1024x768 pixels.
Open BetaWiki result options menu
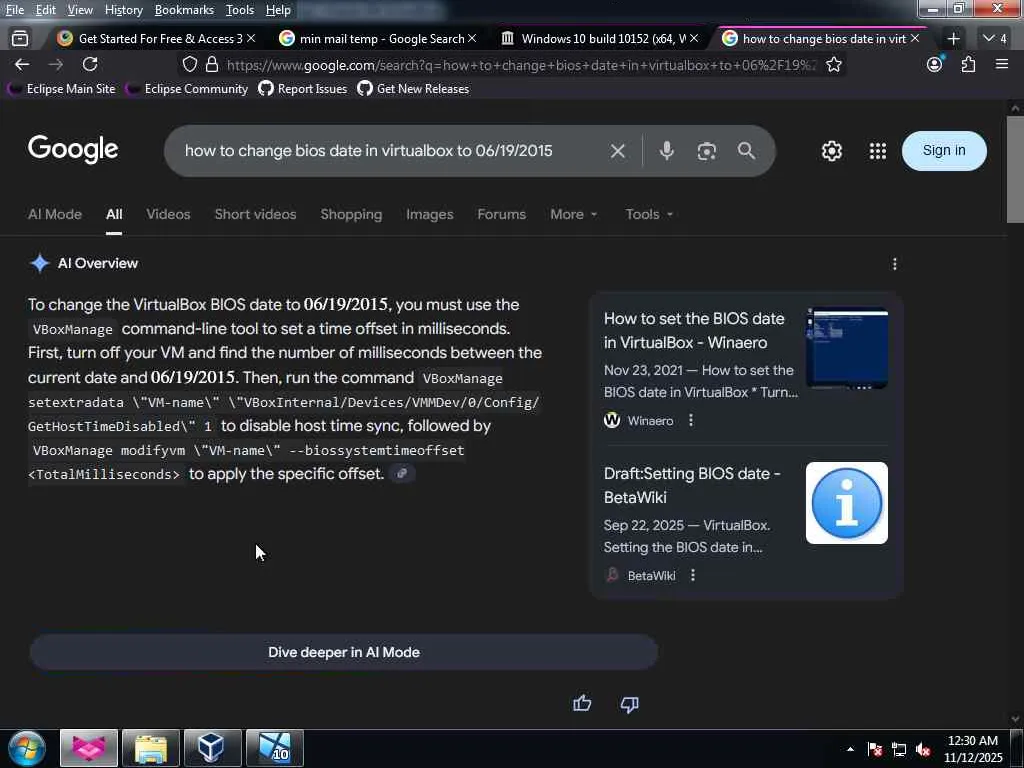(x=693, y=575)
